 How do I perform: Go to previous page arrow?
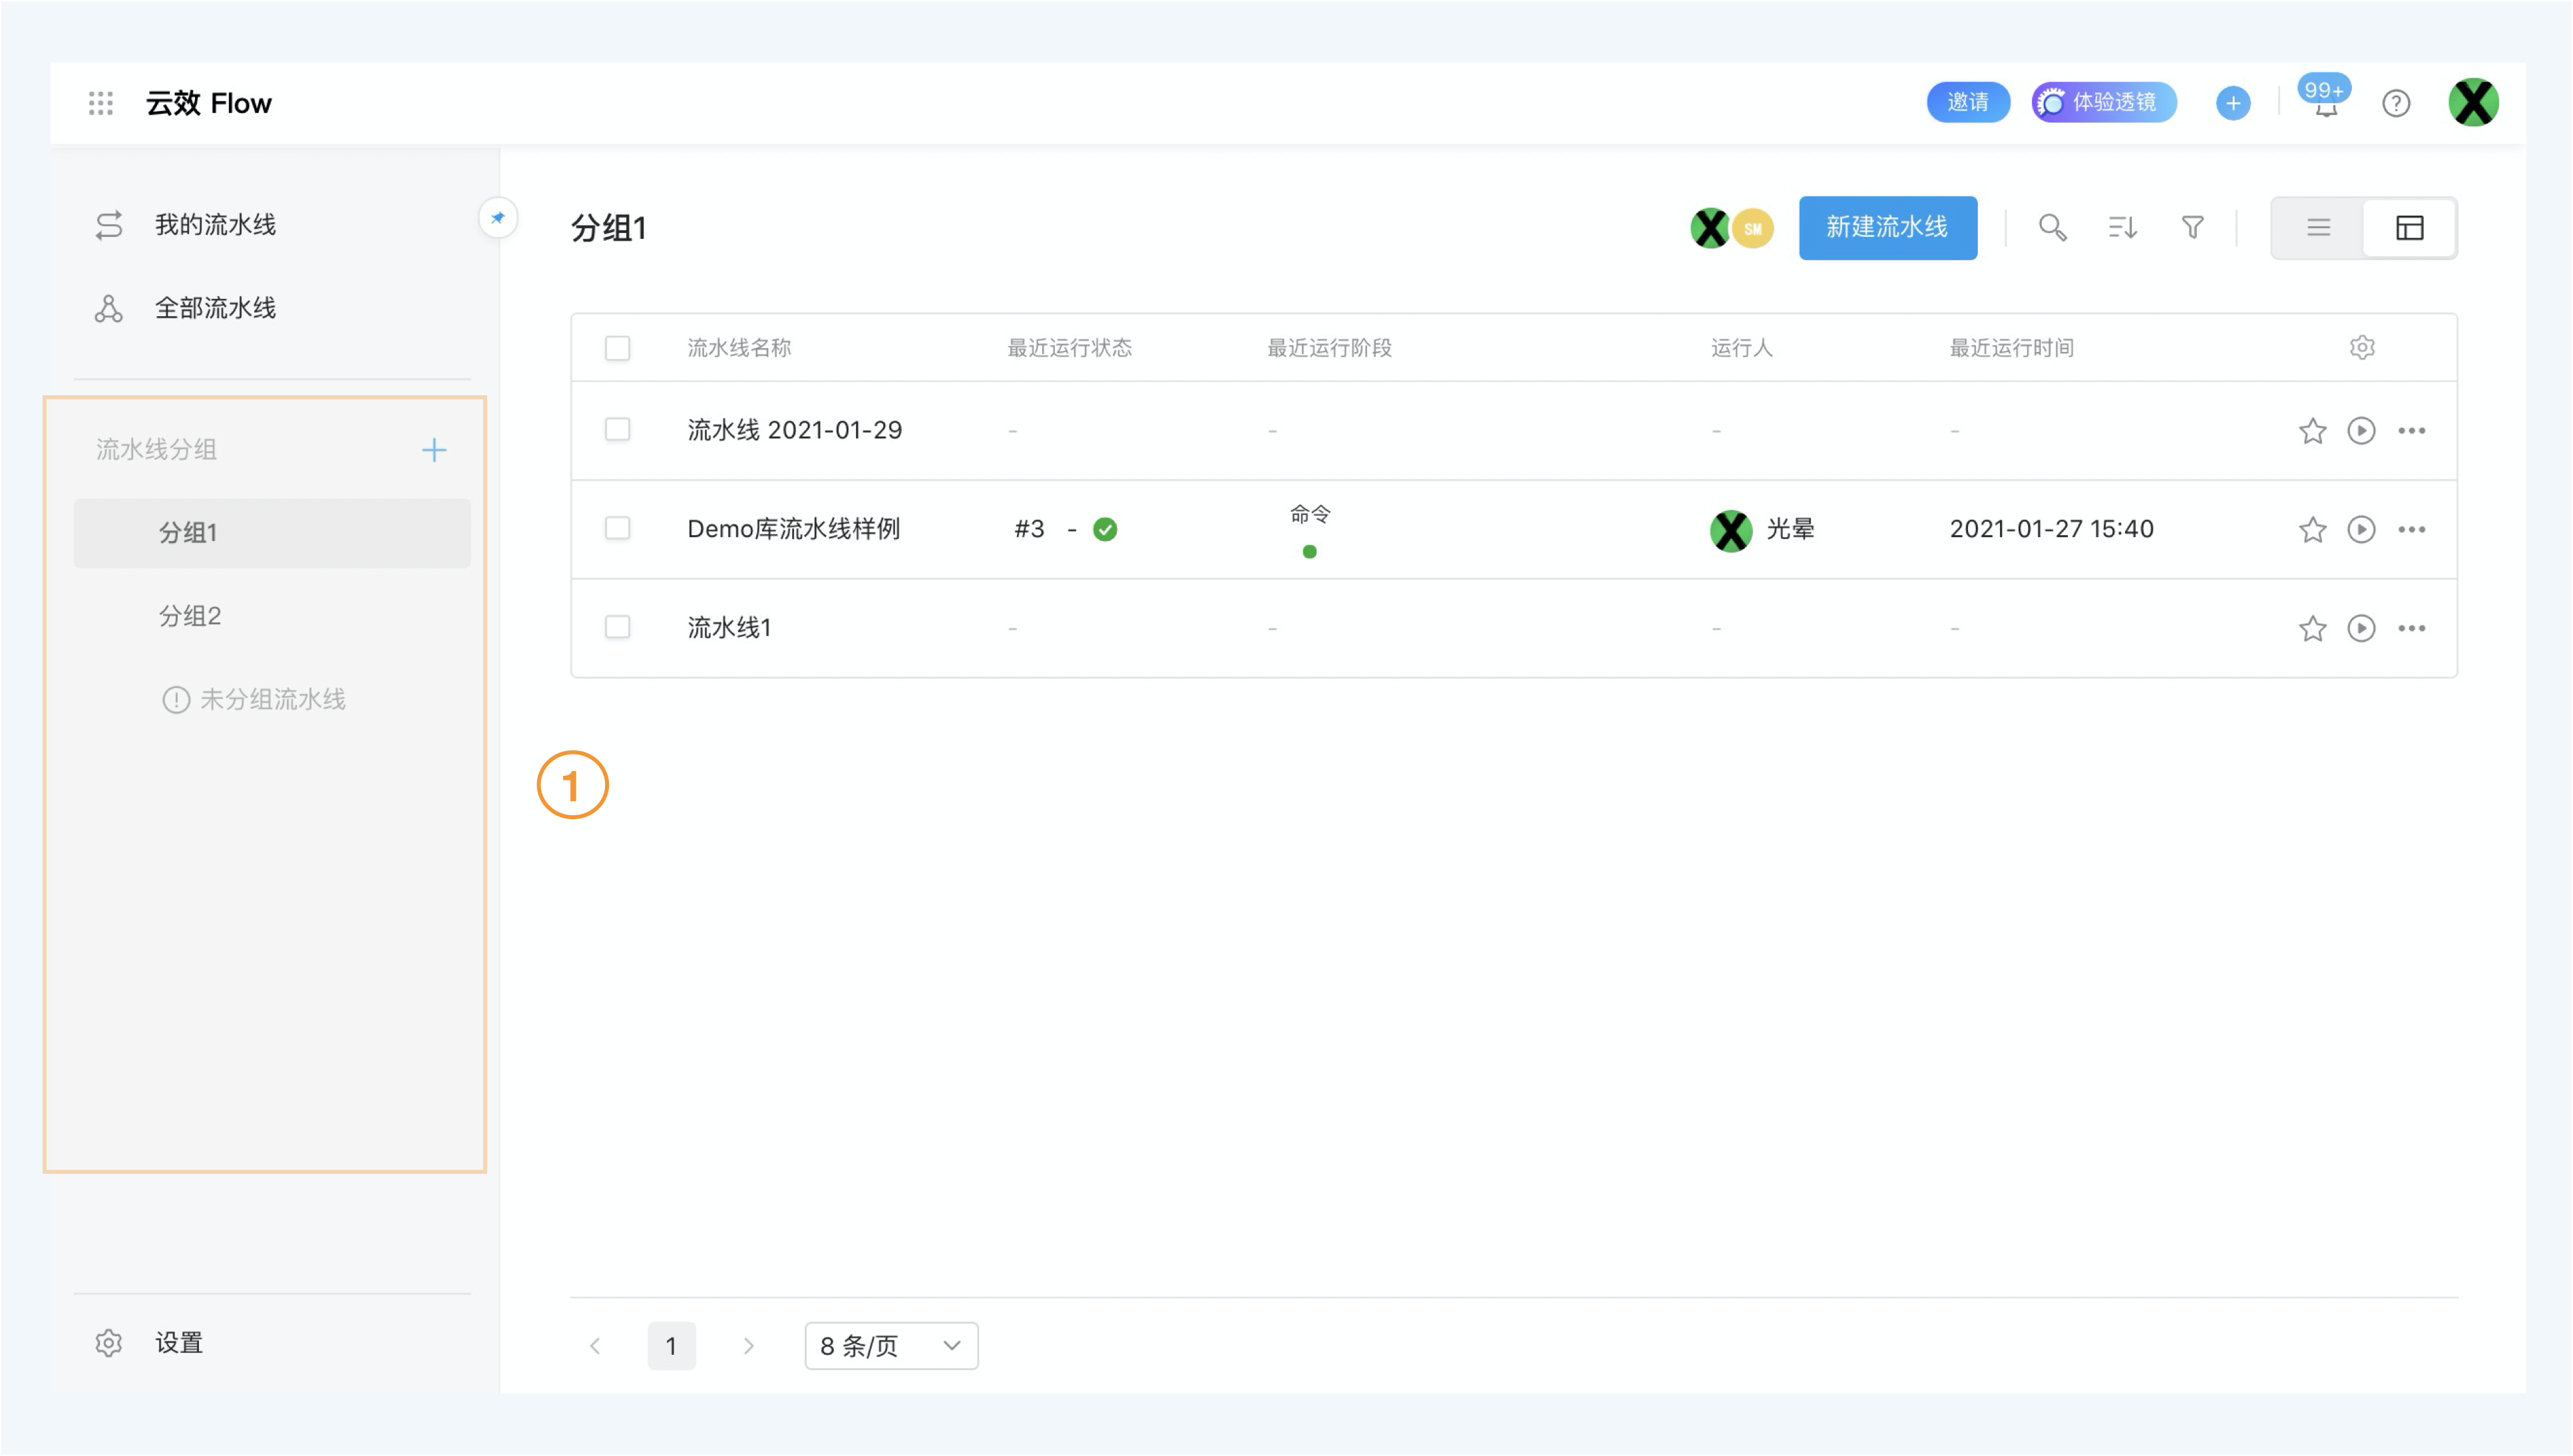point(595,1345)
